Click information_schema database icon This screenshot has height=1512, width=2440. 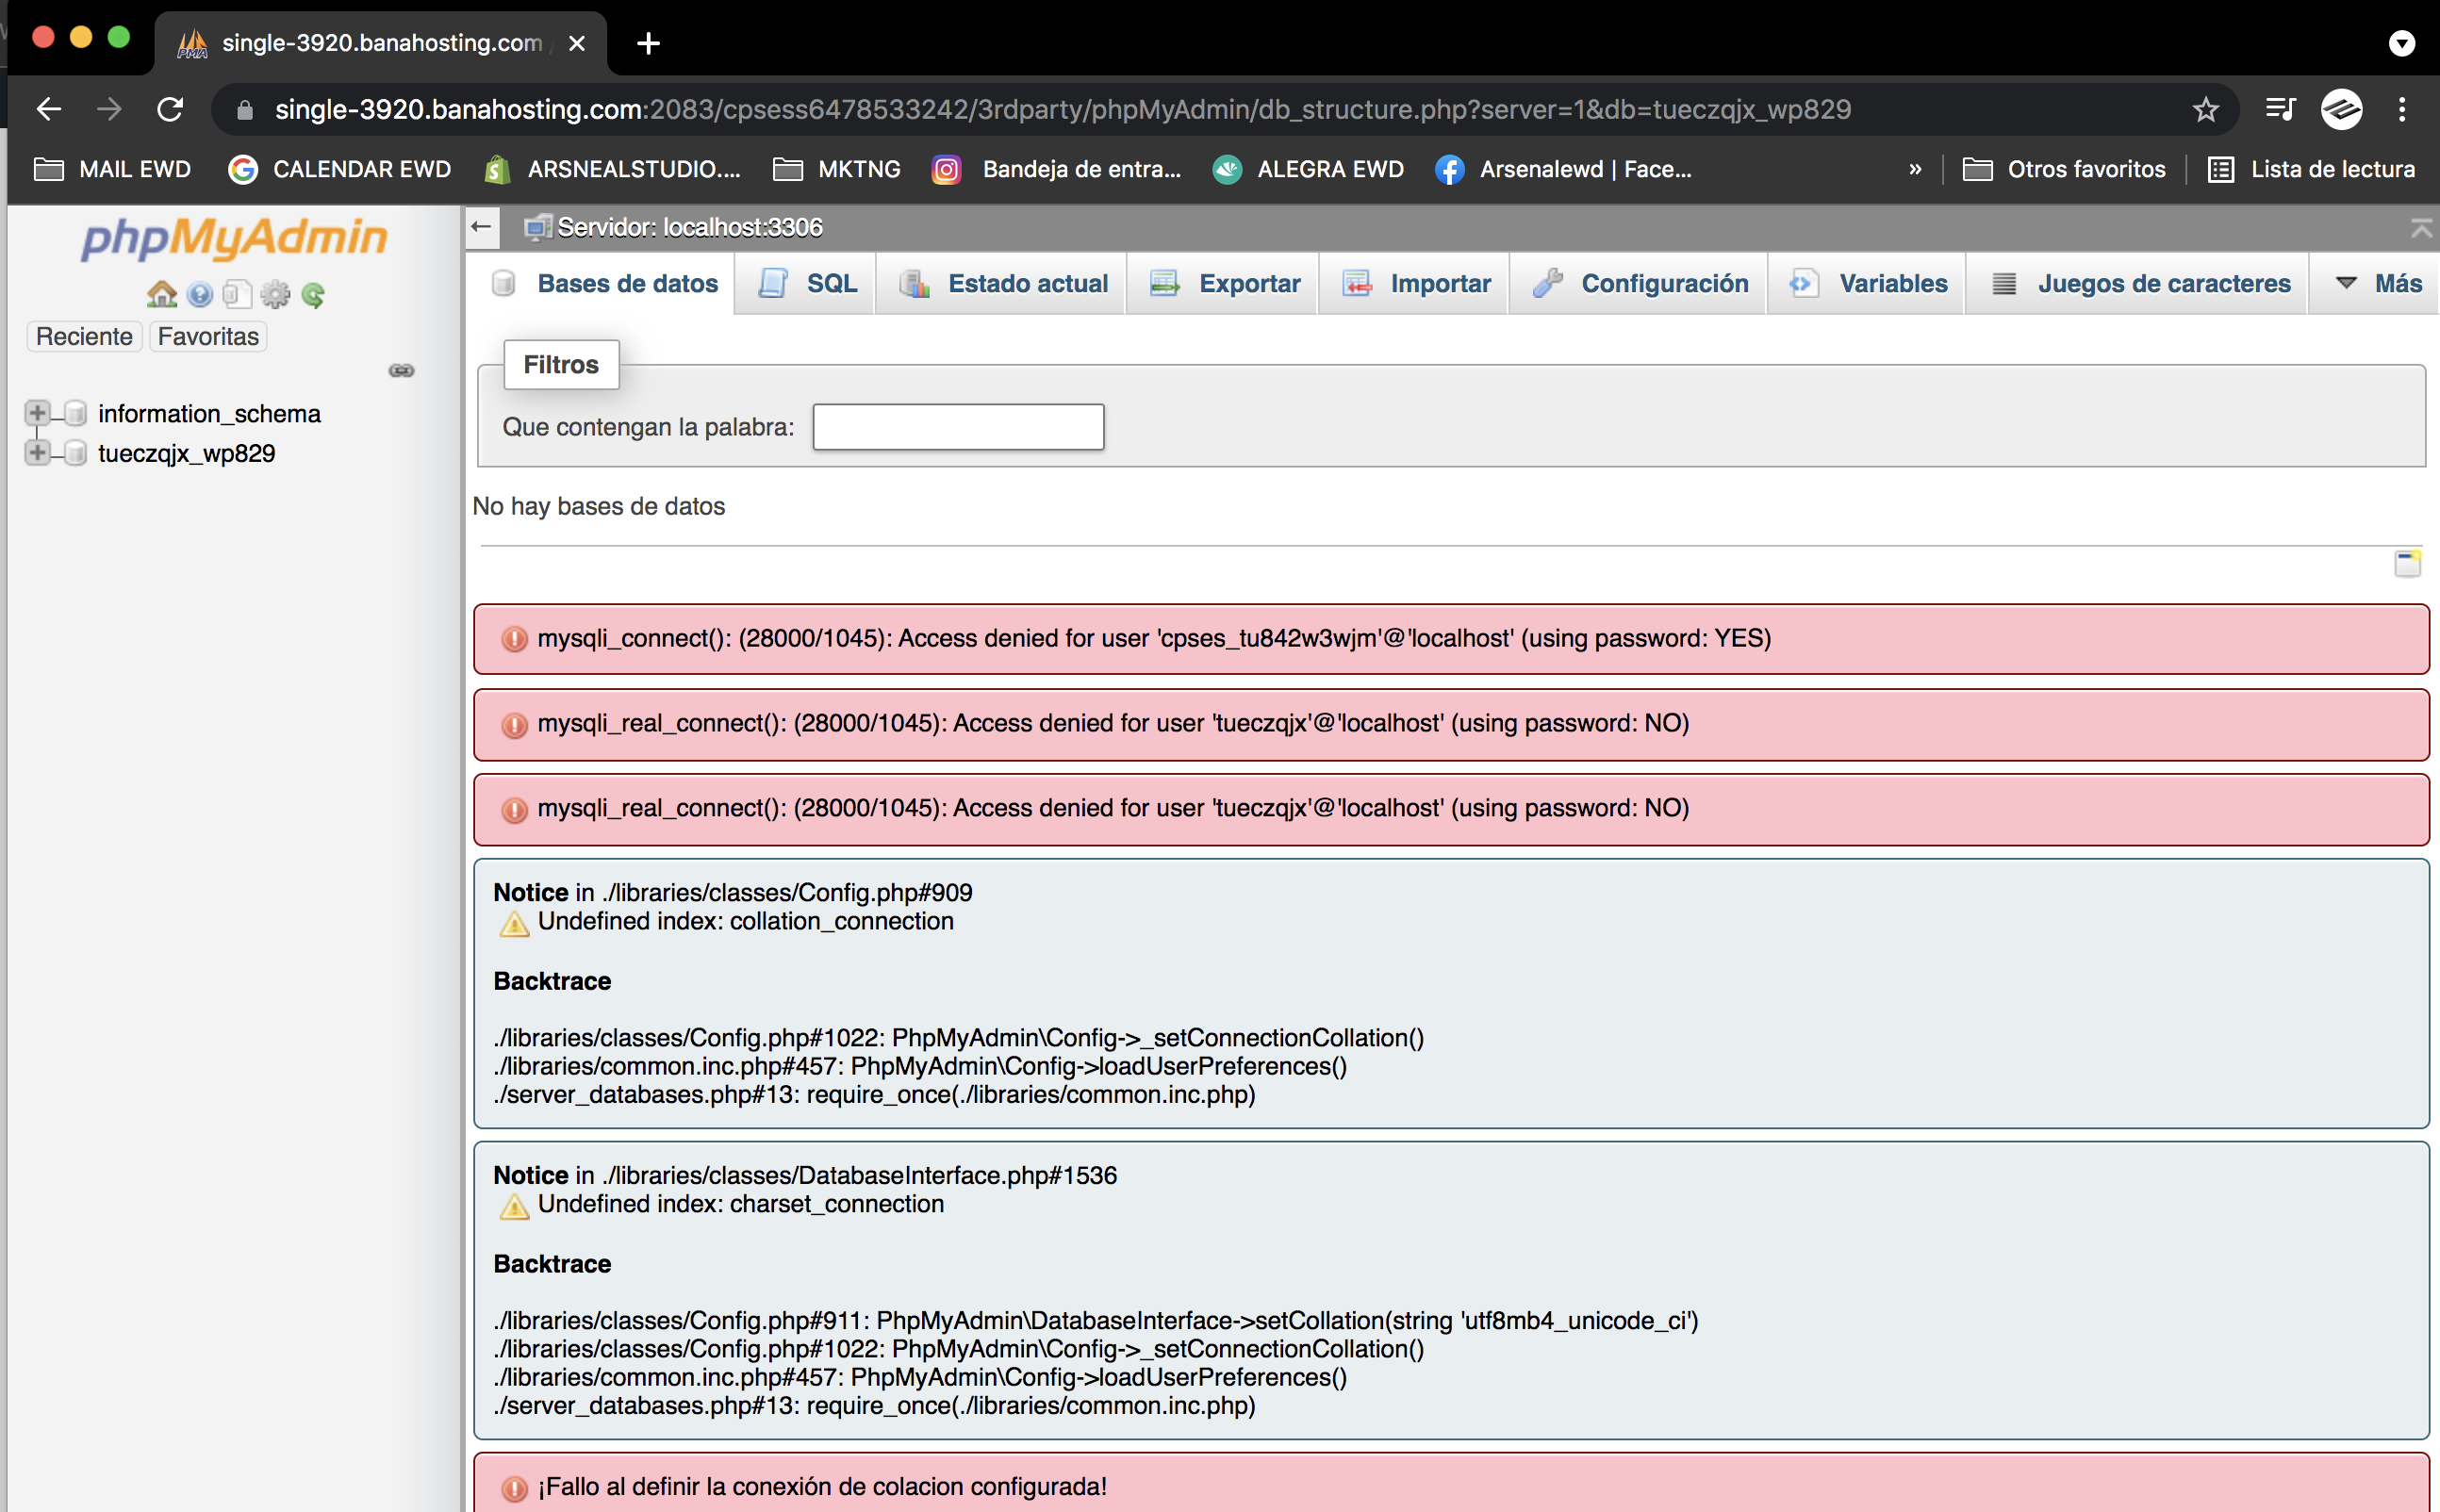75,413
